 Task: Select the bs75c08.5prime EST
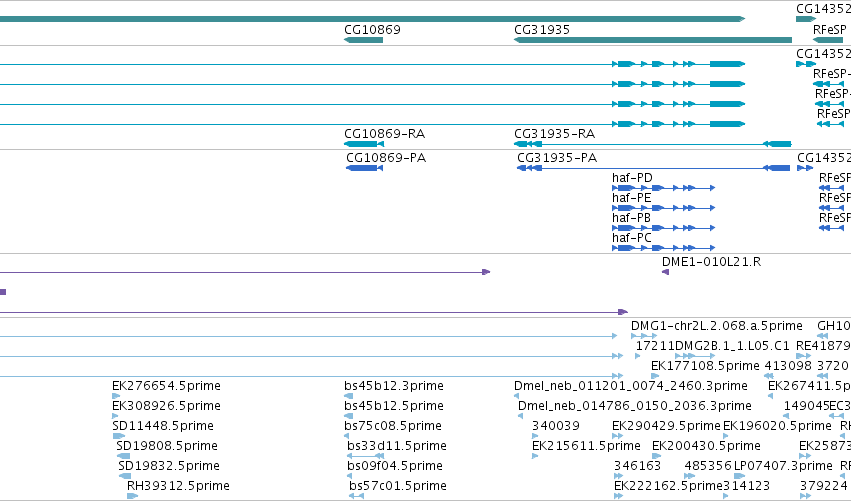pos(346,436)
